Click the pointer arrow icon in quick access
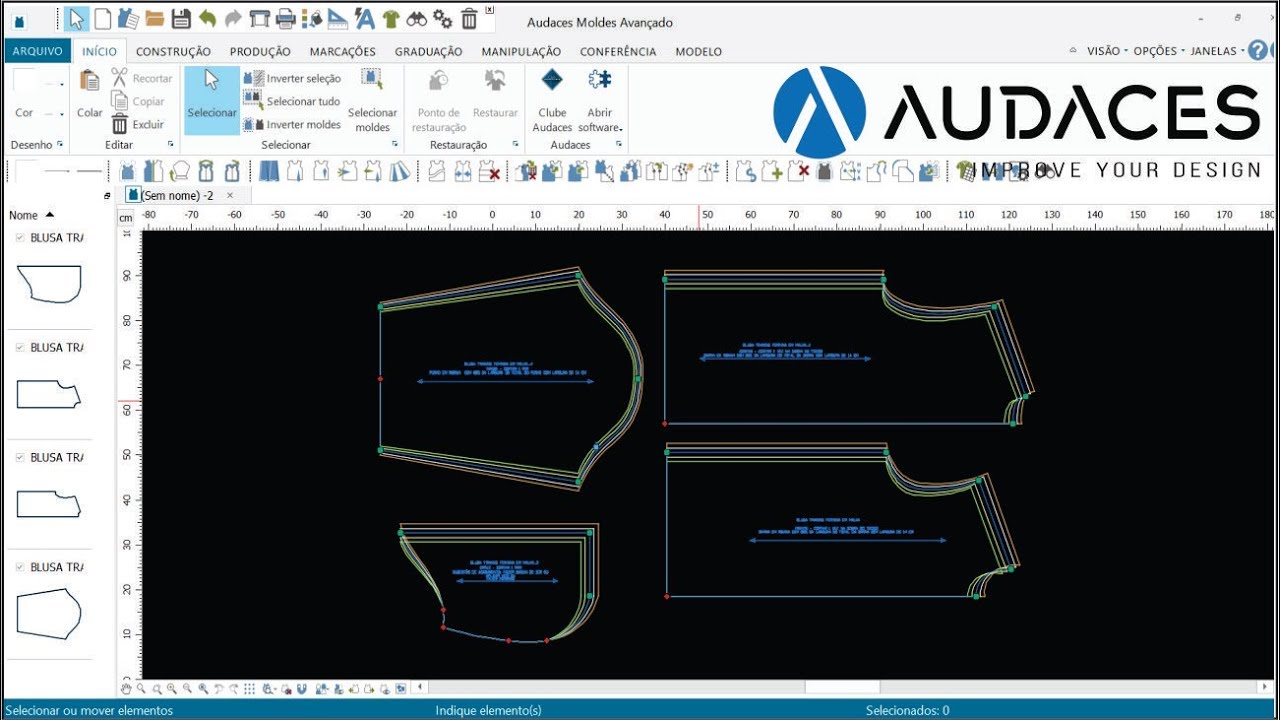The image size is (1280, 720). pos(77,18)
